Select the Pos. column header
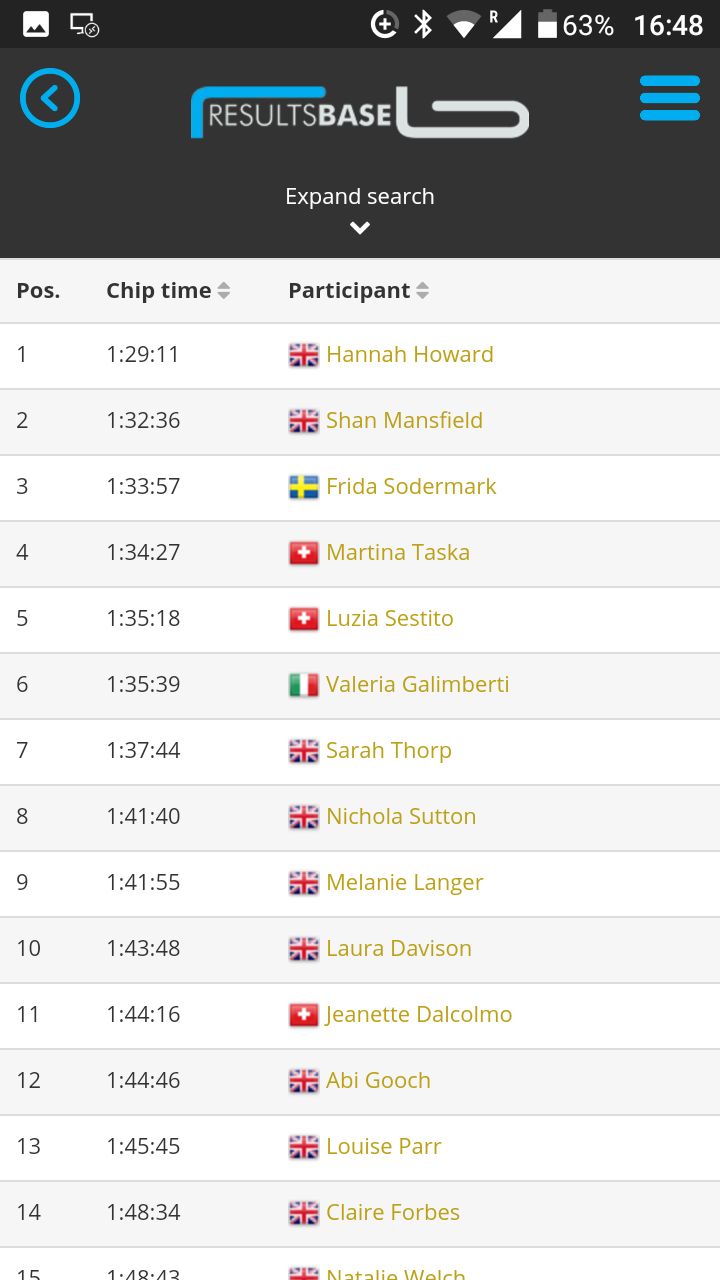This screenshot has width=720, height=1280. click(38, 291)
